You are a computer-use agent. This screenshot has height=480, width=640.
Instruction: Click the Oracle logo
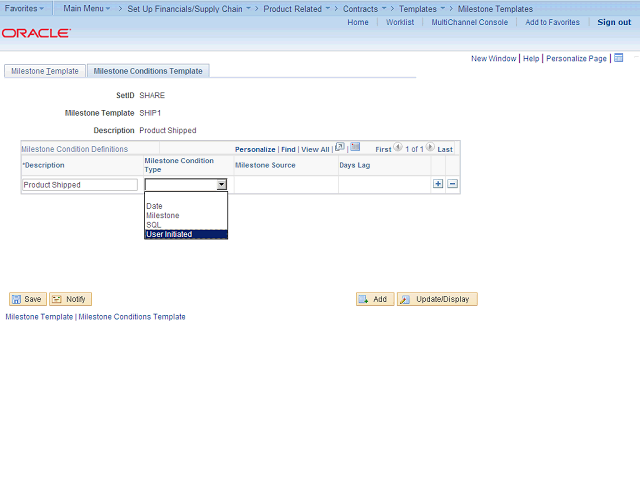[36, 33]
